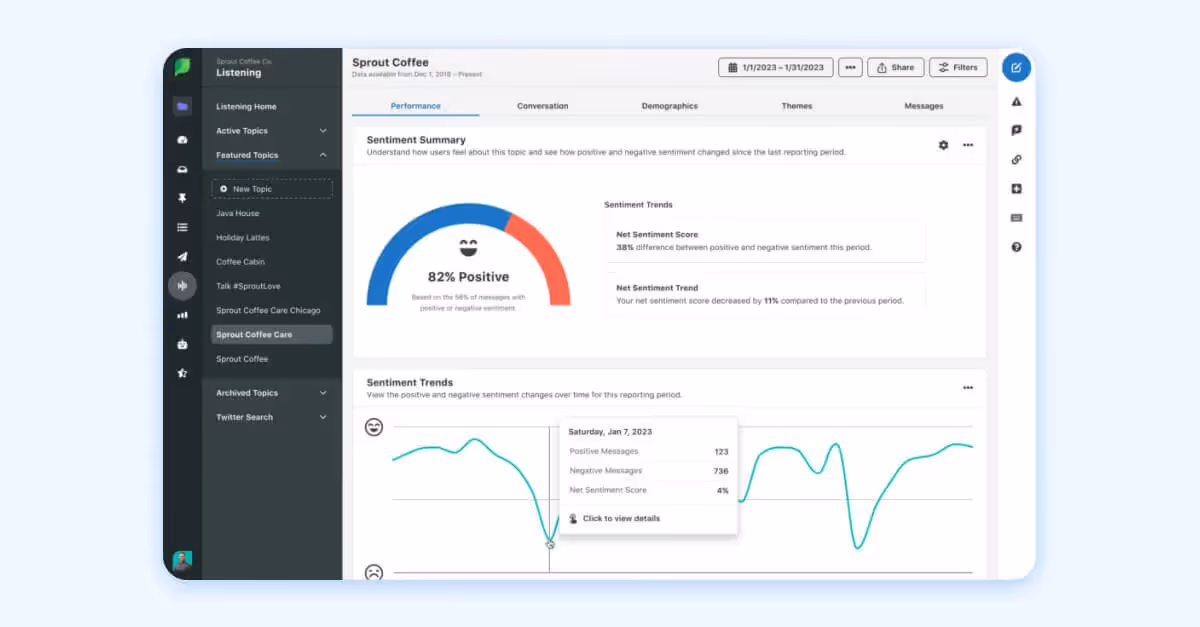
Task: Open the blue compose message button
Action: [1016, 67]
